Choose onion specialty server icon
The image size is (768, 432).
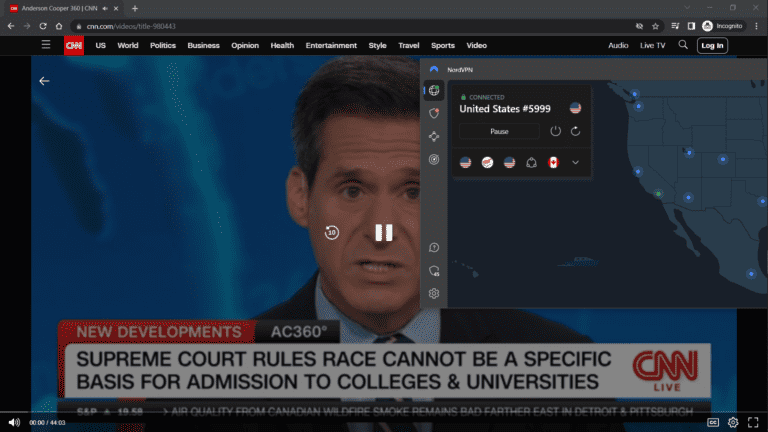click(x=531, y=163)
